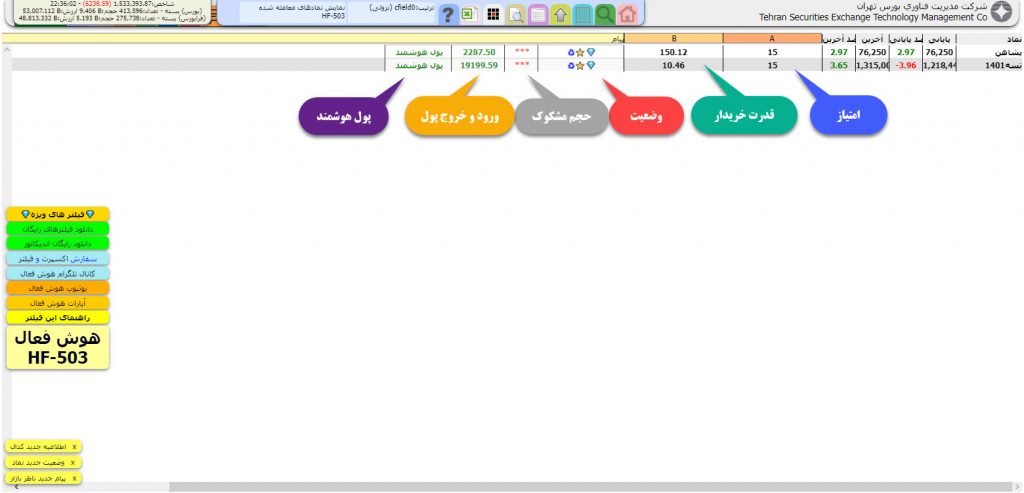Open the purple calendar table icon
This screenshot has width=1024, height=493.
pos(538,15)
